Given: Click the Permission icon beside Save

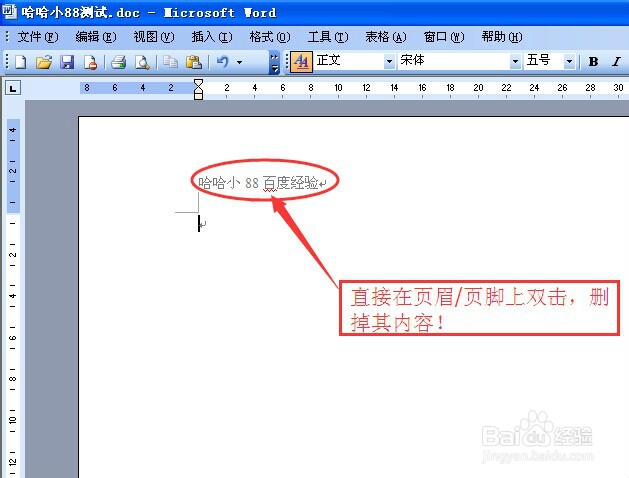Looking at the screenshot, I should tap(91, 62).
